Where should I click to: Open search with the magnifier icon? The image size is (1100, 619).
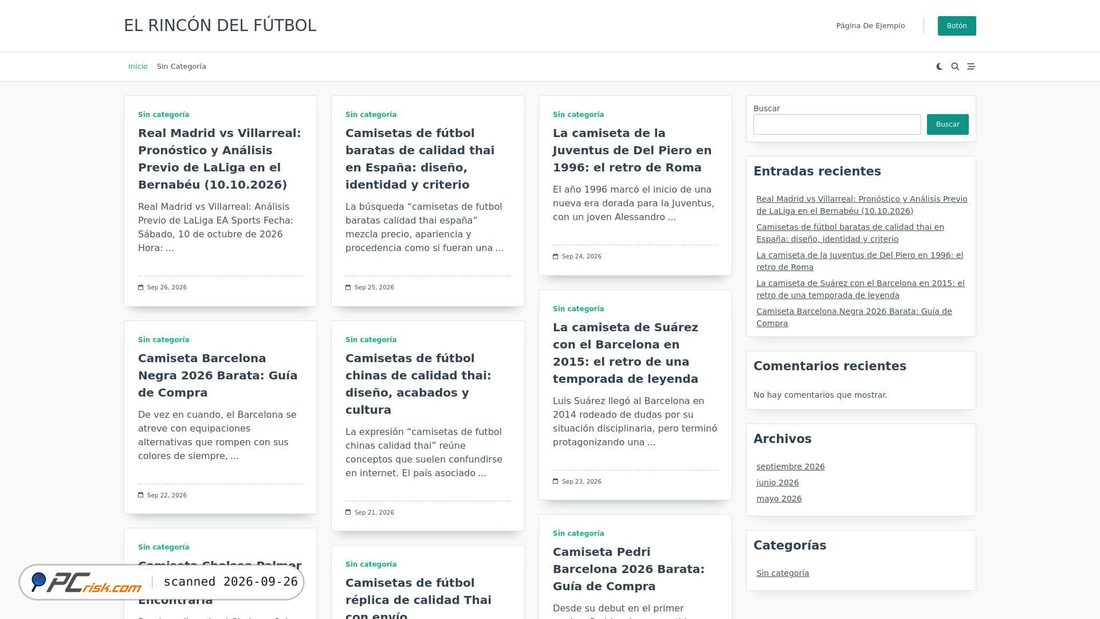pos(955,67)
